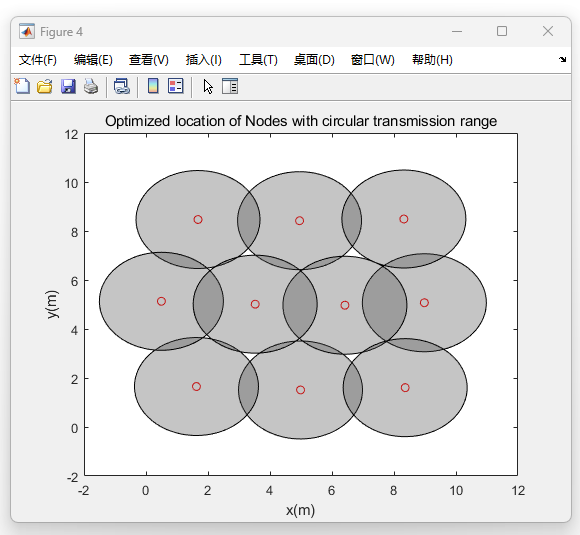Viewport: 580px width, 535px height.
Task: Open the 编辑(E) menu
Action: (93, 60)
